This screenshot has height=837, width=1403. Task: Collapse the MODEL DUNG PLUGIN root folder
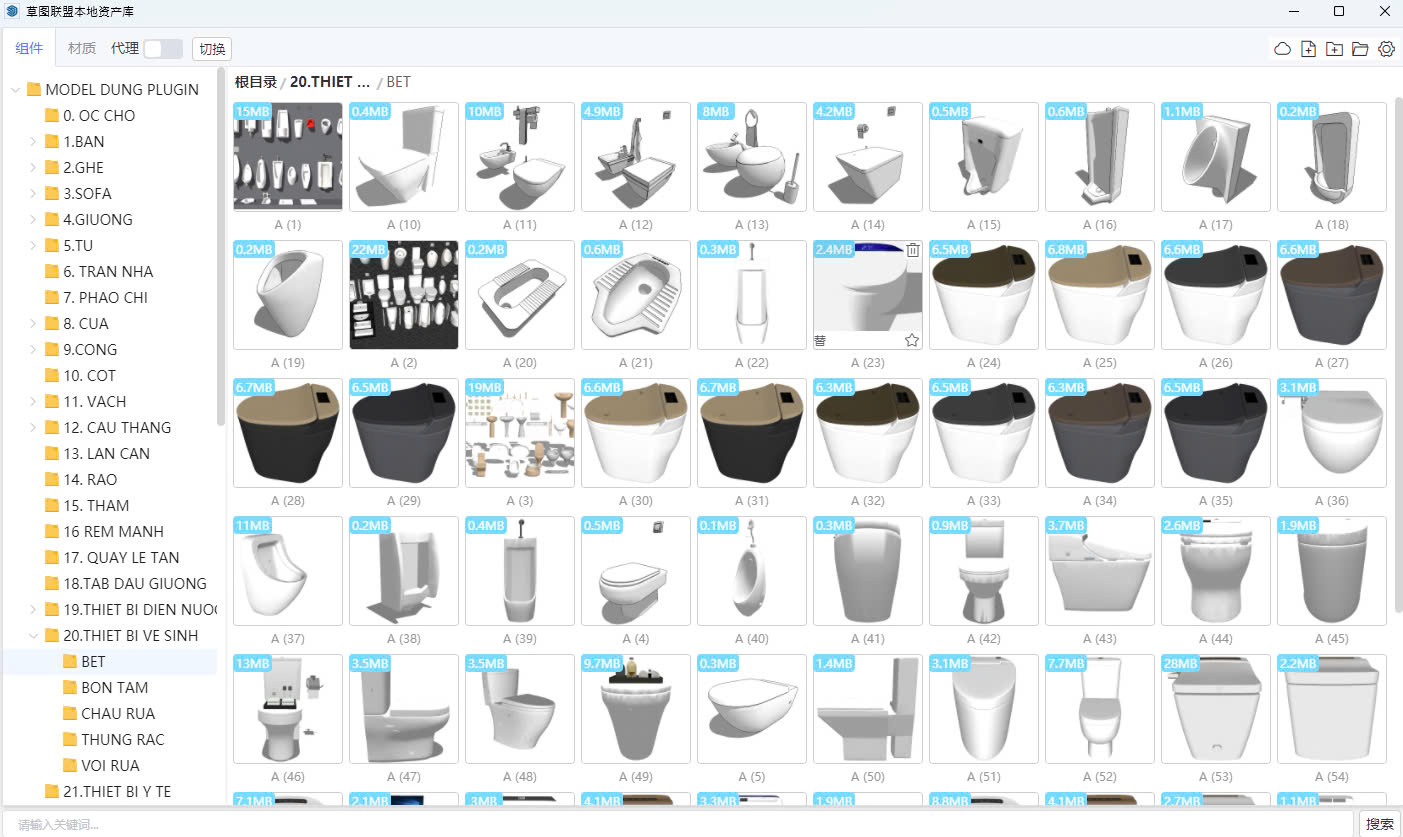tap(16, 90)
